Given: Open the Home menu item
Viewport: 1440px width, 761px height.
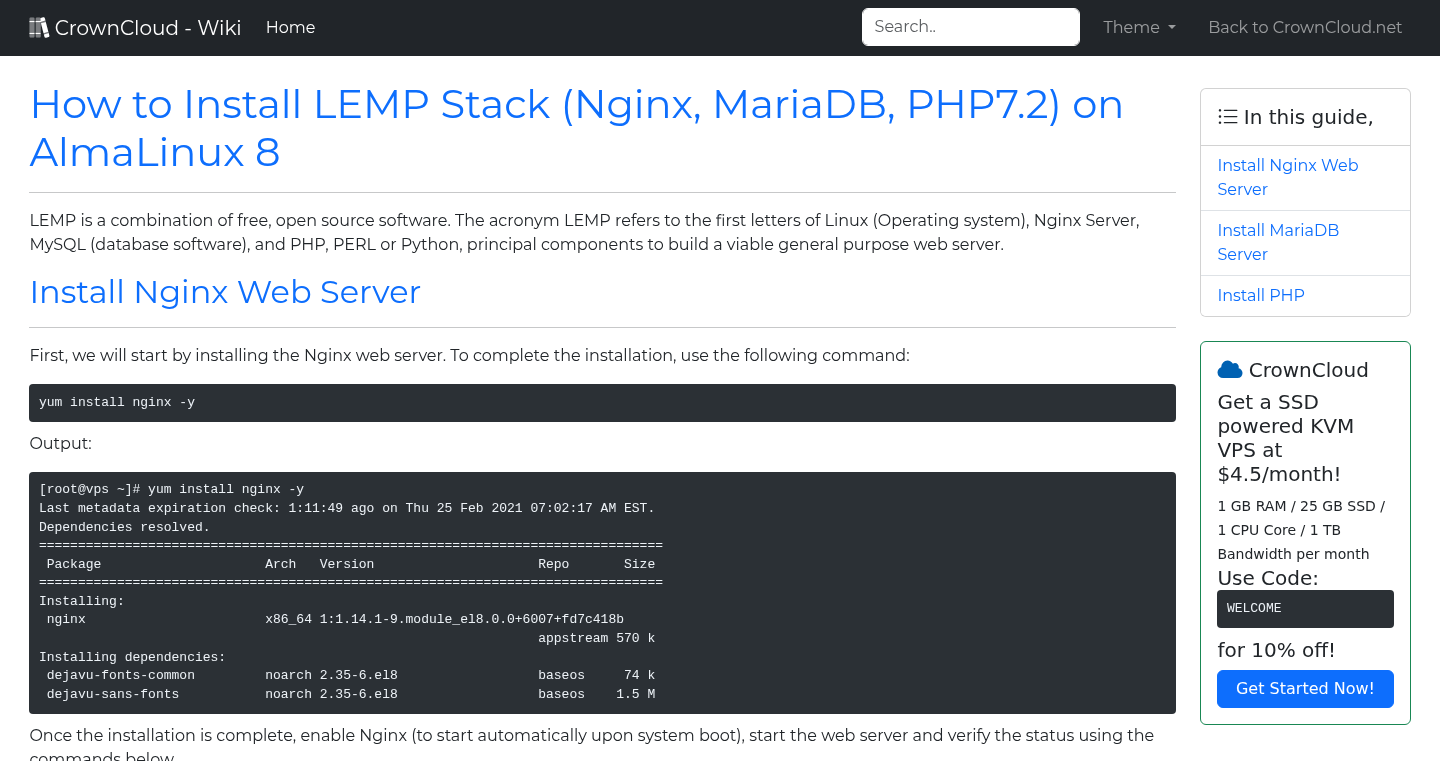Looking at the screenshot, I should 290,27.
